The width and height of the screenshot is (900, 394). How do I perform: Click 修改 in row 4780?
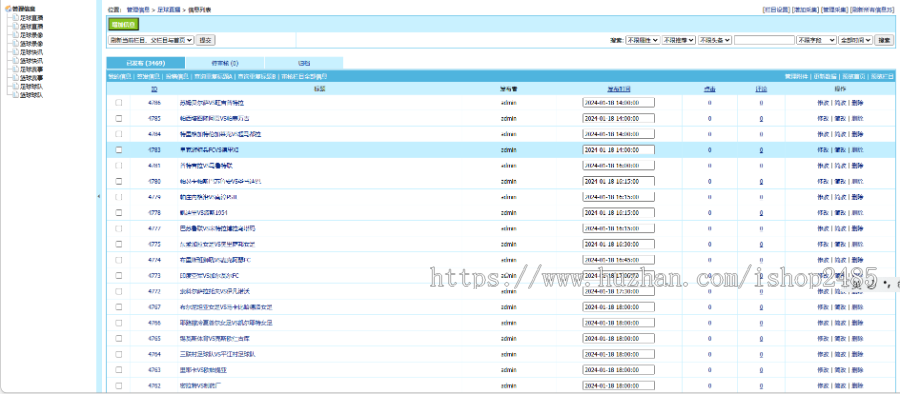point(823,181)
